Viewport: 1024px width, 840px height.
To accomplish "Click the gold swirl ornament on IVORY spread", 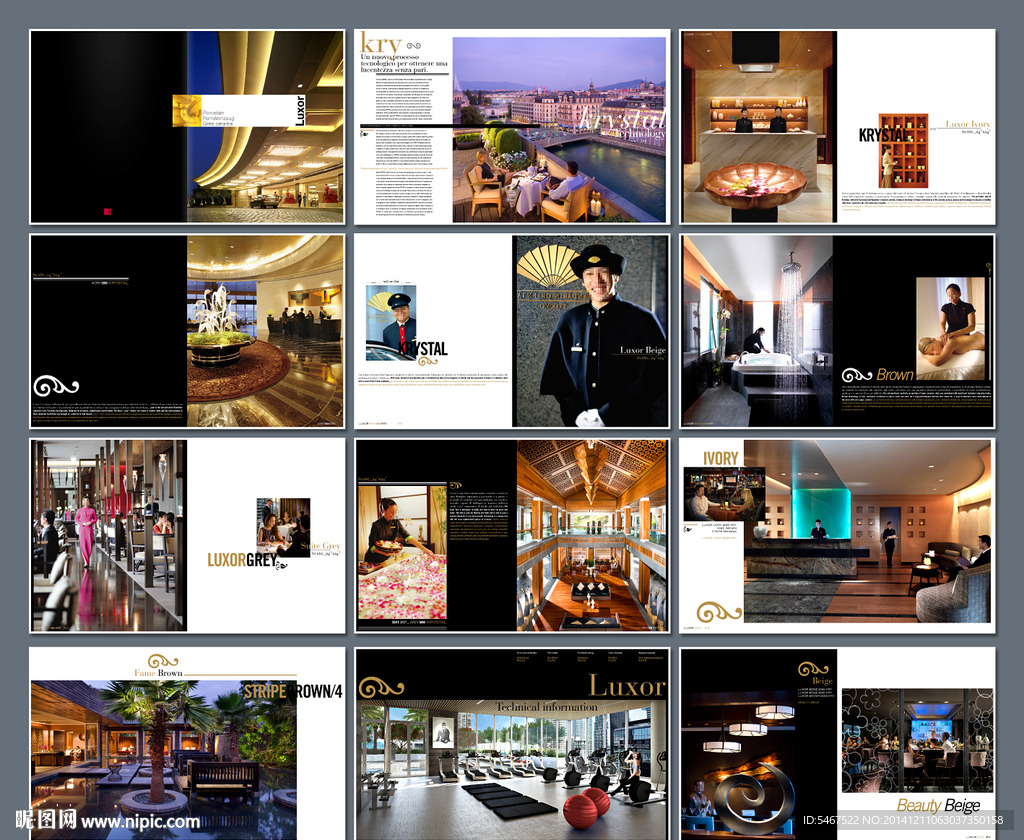I will tap(719, 612).
